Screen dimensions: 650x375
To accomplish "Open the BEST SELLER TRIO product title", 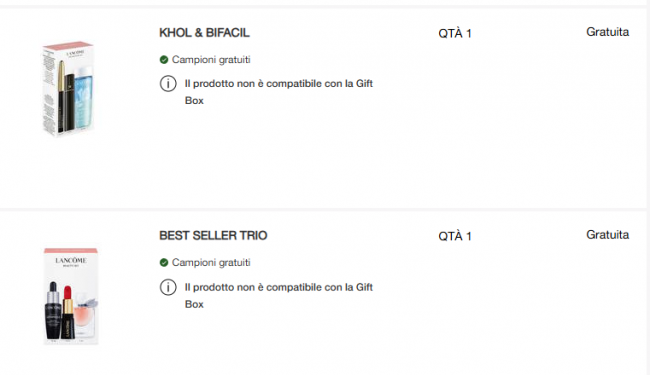I will pyautogui.click(x=213, y=235).
